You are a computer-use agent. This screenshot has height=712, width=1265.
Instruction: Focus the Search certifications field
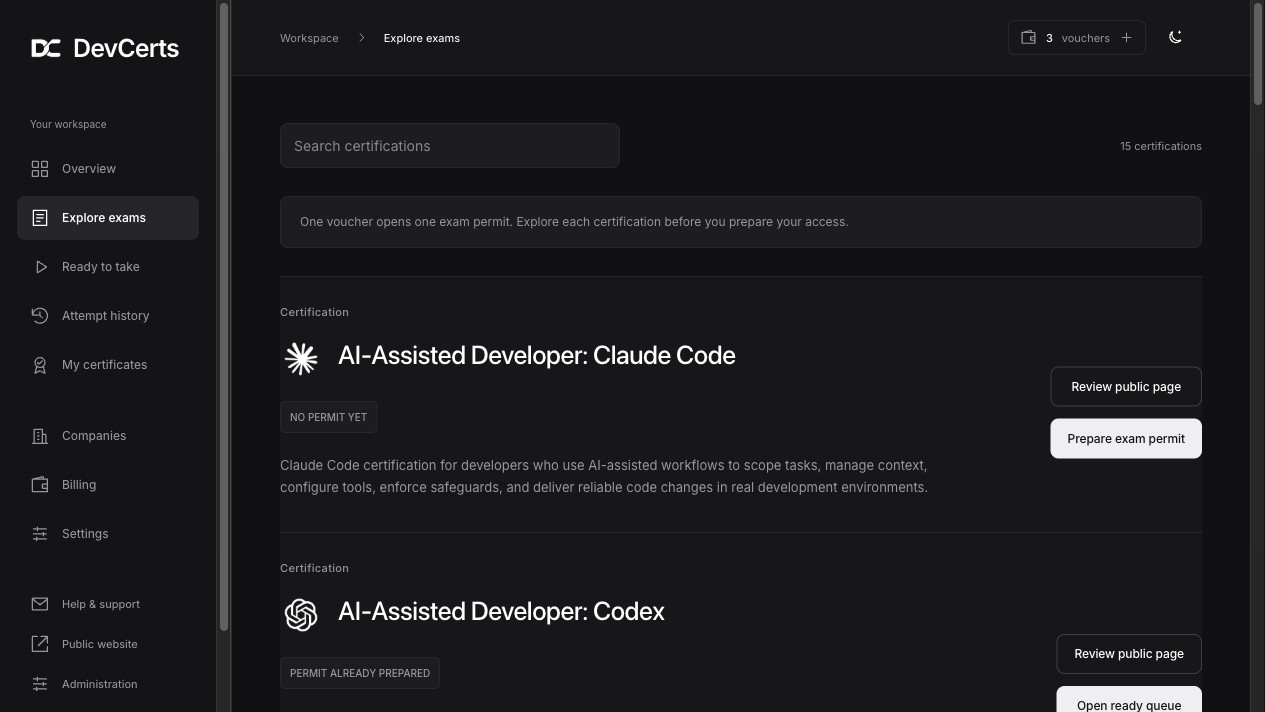coord(450,146)
